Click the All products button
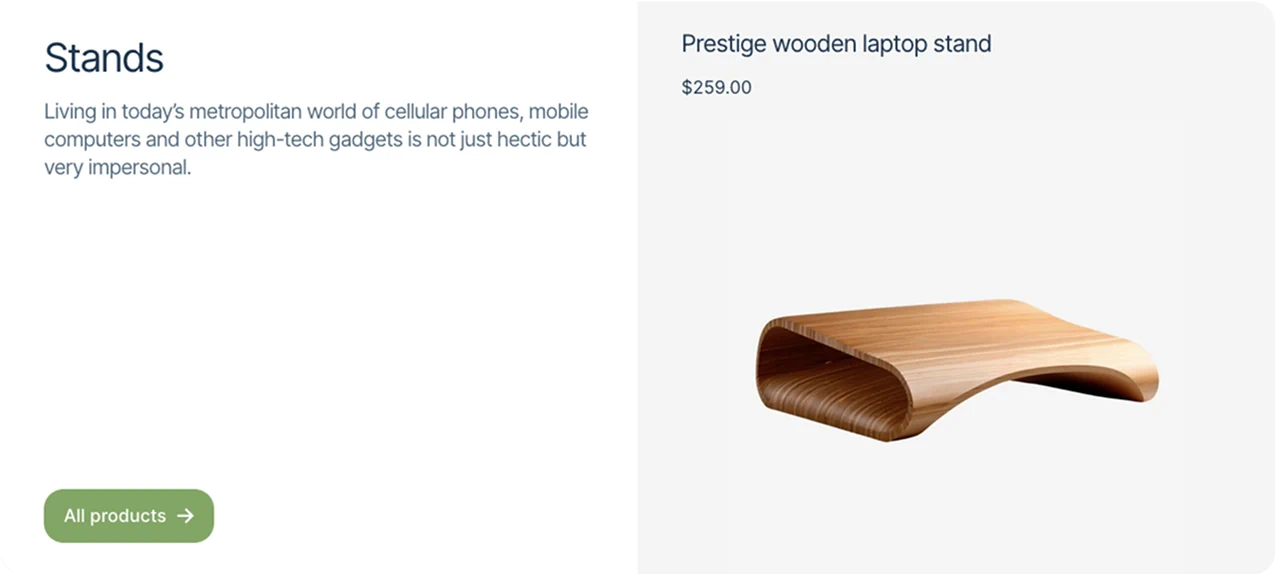 click(x=128, y=516)
